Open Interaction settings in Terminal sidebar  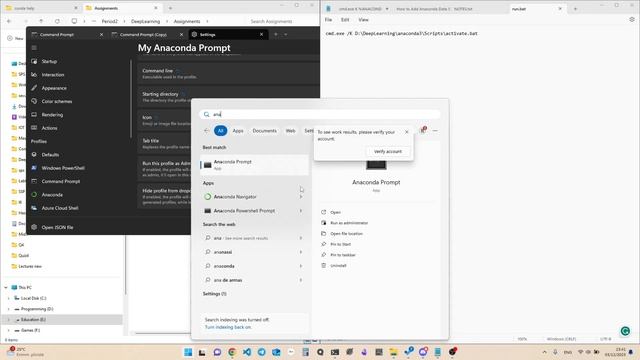pyautogui.click(x=53, y=75)
